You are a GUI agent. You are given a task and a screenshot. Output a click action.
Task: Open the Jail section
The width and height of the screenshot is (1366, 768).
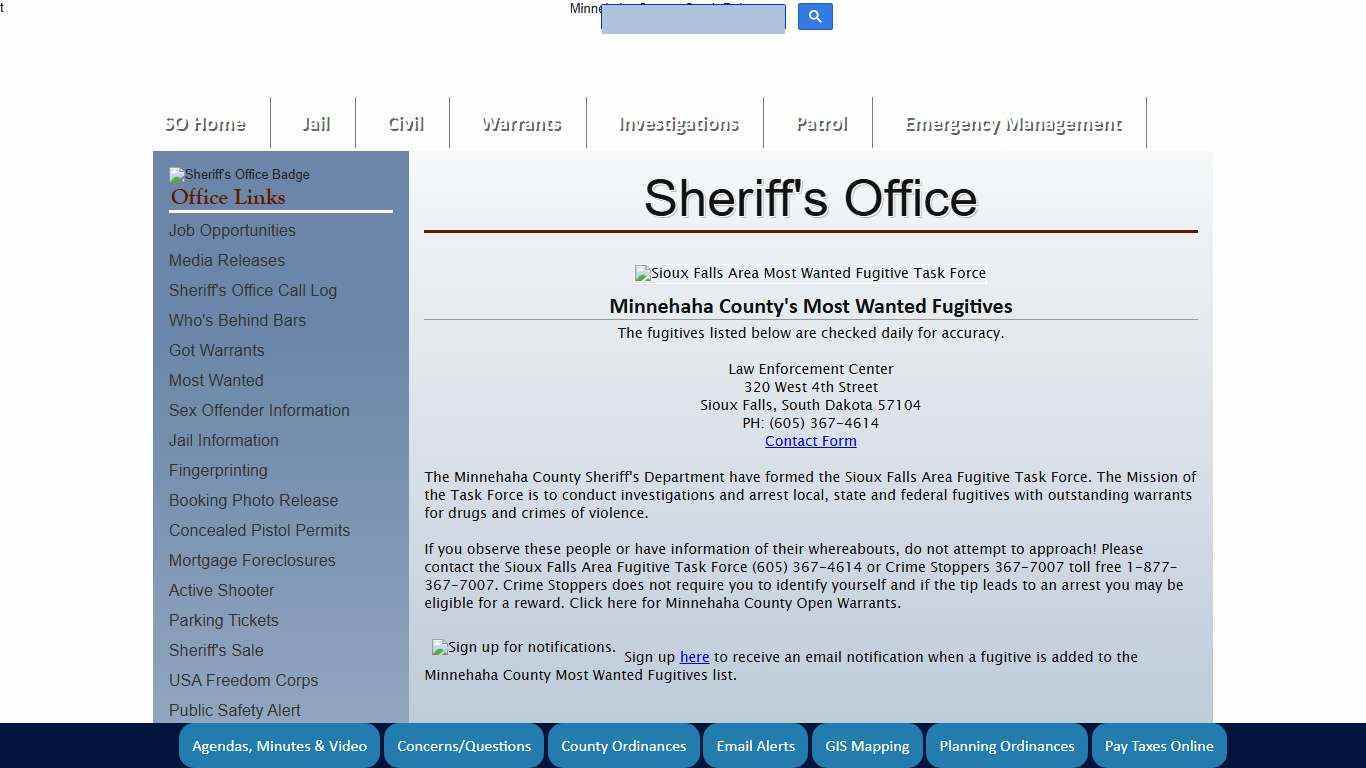pos(314,123)
